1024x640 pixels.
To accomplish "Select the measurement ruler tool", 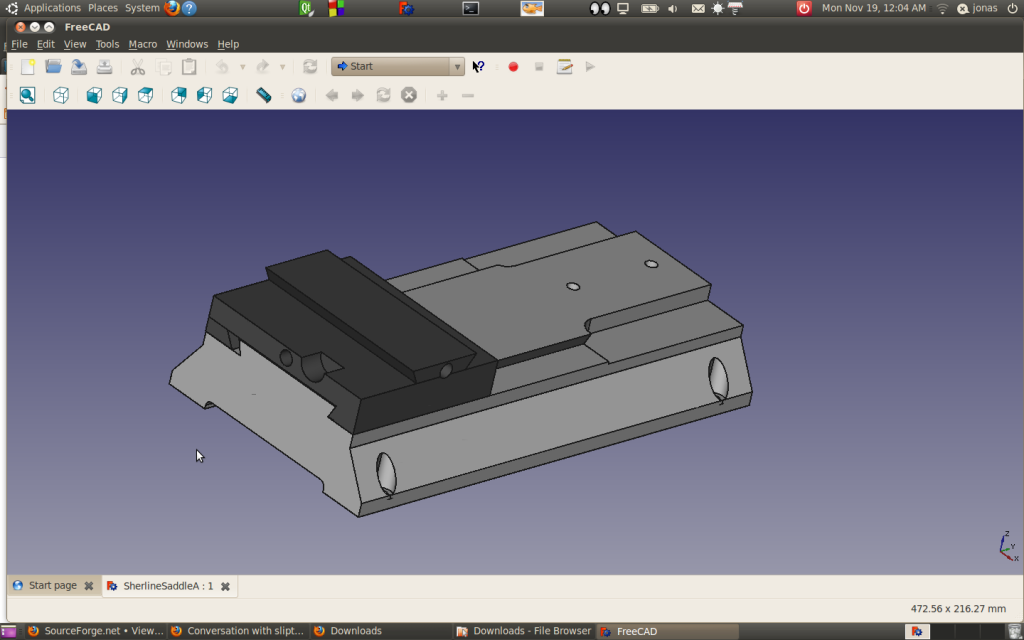I will coord(264,95).
